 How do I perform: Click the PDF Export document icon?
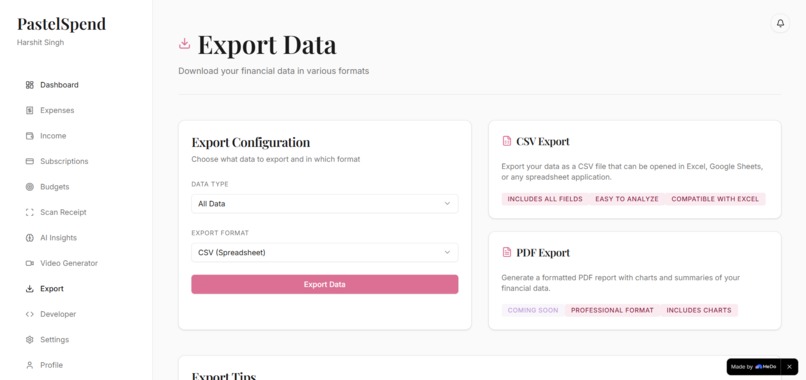[x=507, y=252]
